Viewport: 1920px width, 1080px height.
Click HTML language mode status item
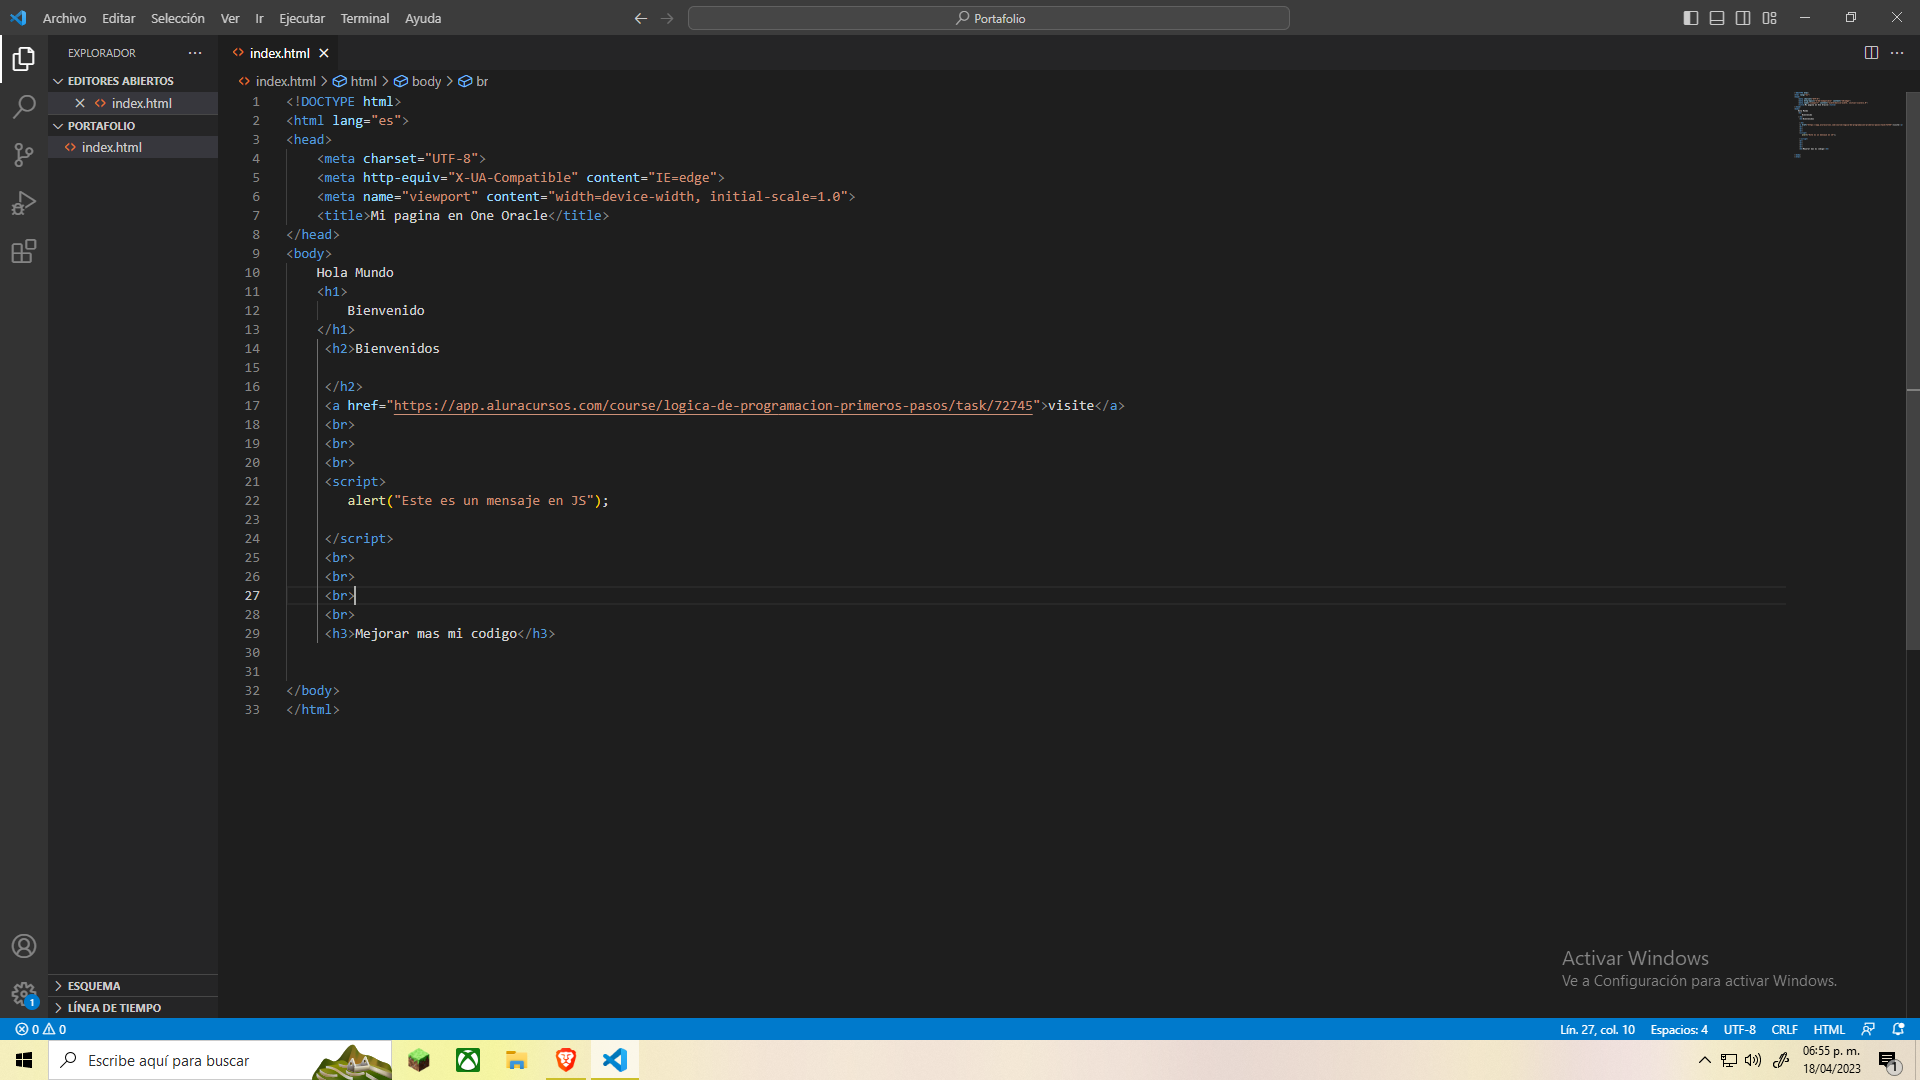[1829, 1029]
